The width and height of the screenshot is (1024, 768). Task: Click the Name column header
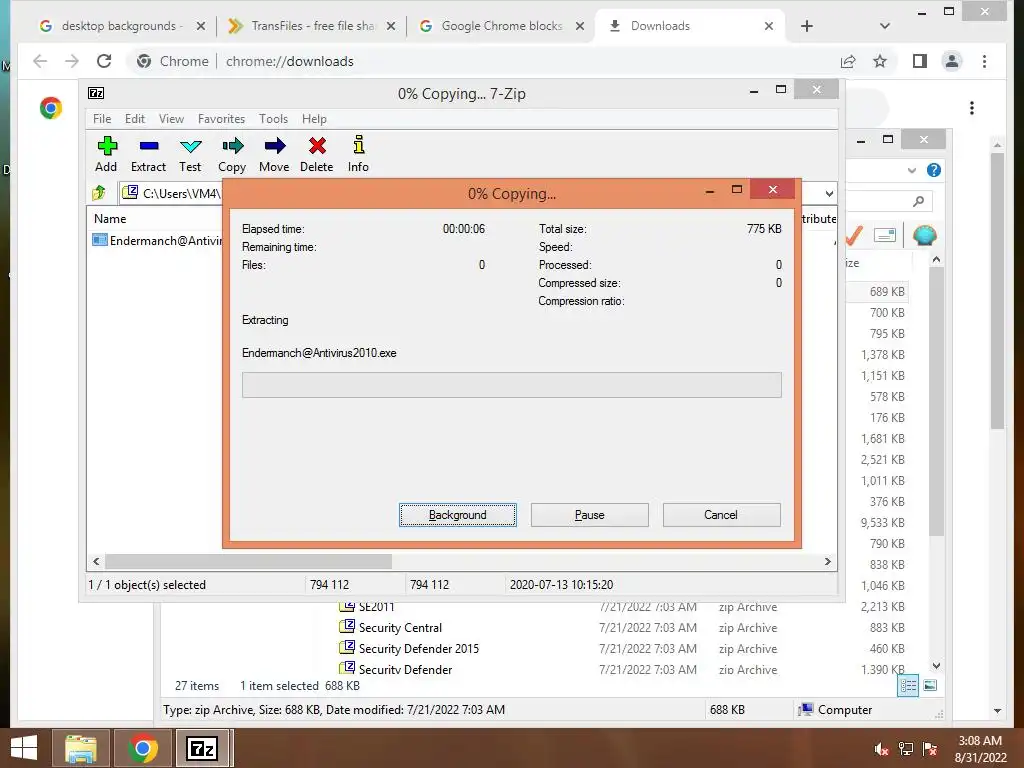pos(110,219)
